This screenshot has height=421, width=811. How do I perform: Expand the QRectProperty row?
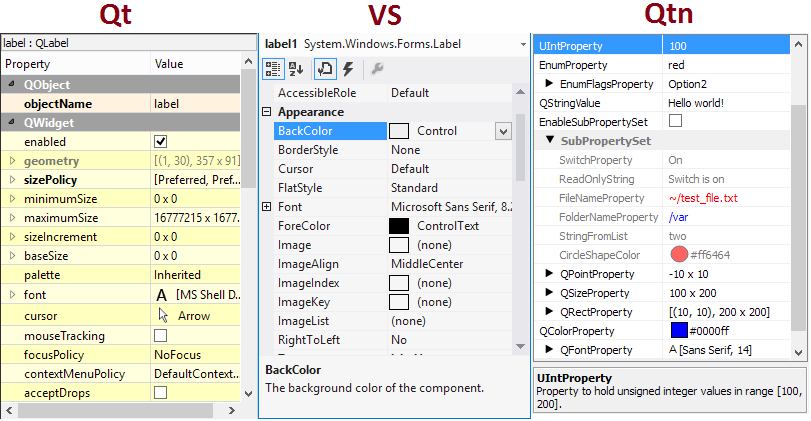[549, 311]
